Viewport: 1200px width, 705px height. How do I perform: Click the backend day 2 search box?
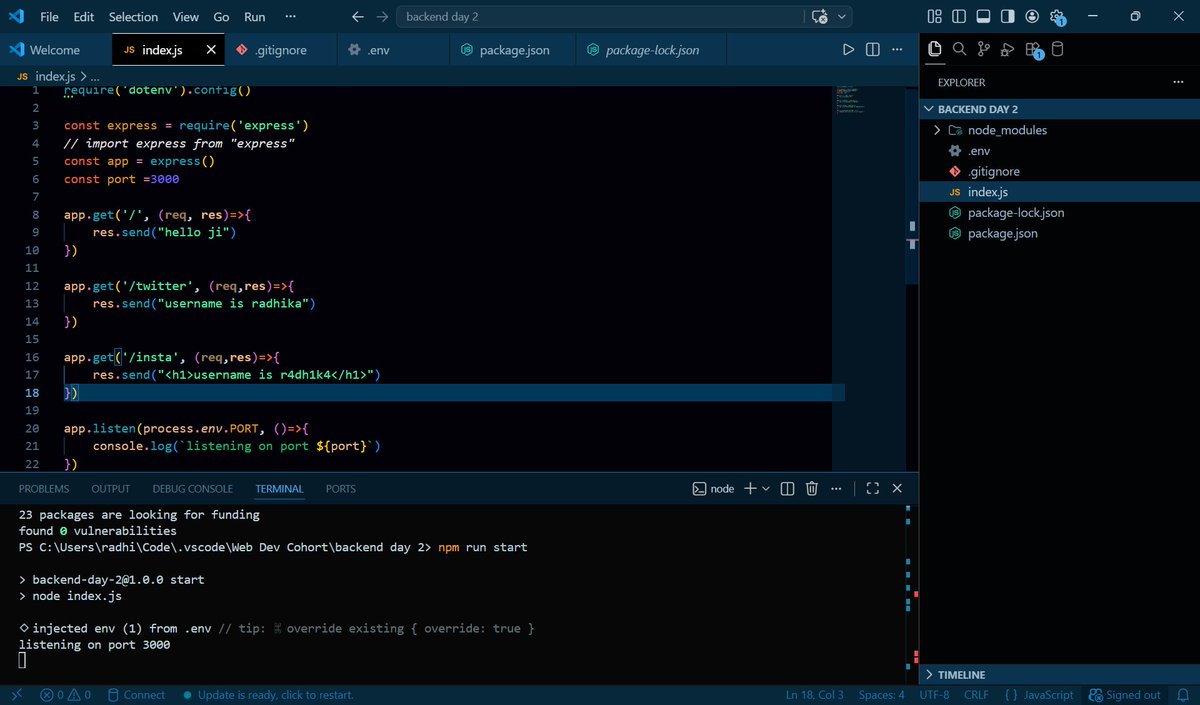(600, 17)
